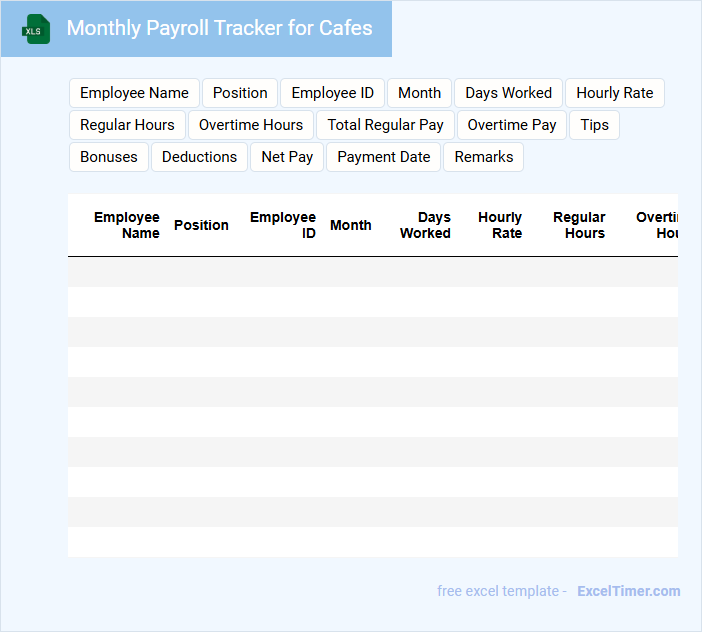Select the Position tag button
The image size is (702, 632).
point(240,93)
